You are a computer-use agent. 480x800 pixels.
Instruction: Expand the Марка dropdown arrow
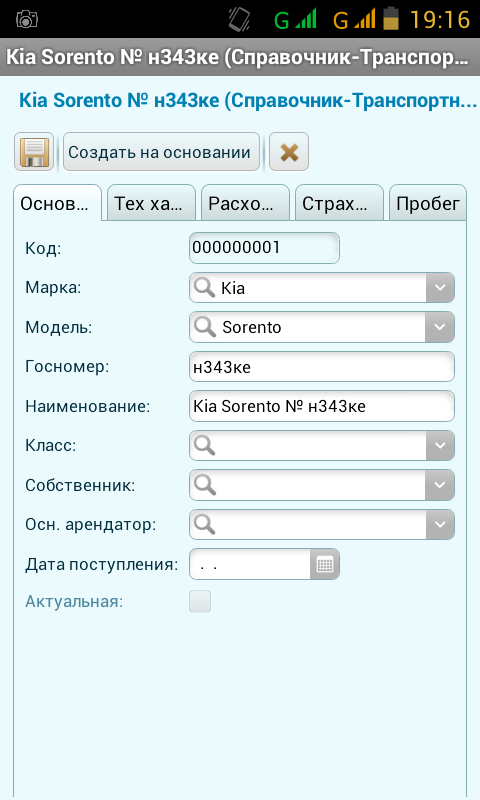tap(440, 288)
